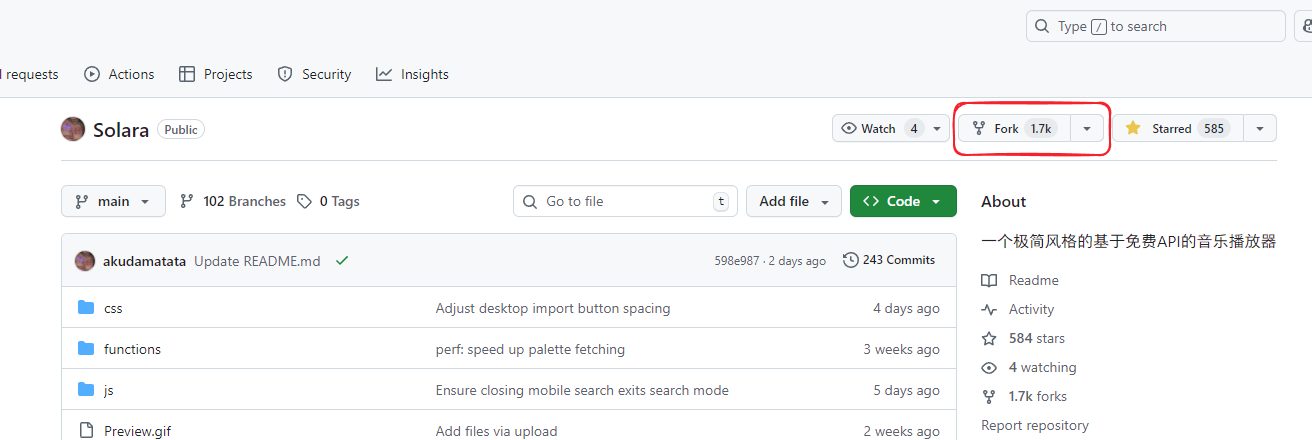Expand the green Code dropdown
The height and width of the screenshot is (440, 1312).
click(x=902, y=201)
